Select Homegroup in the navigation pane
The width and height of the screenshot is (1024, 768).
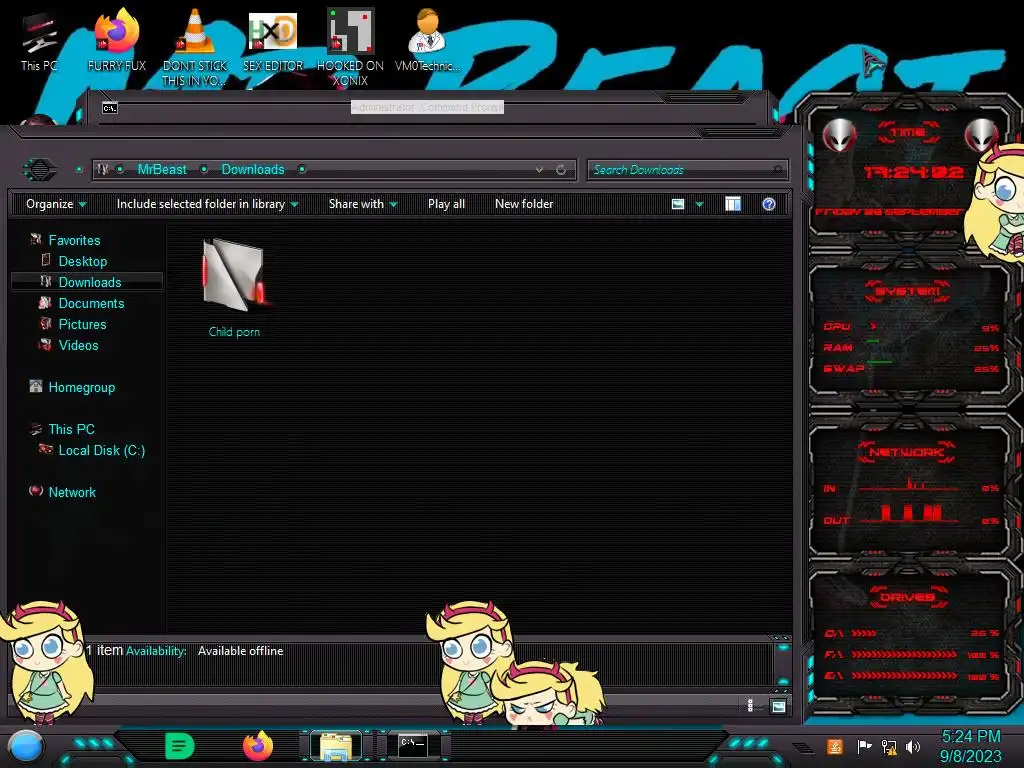coord(82,387)
